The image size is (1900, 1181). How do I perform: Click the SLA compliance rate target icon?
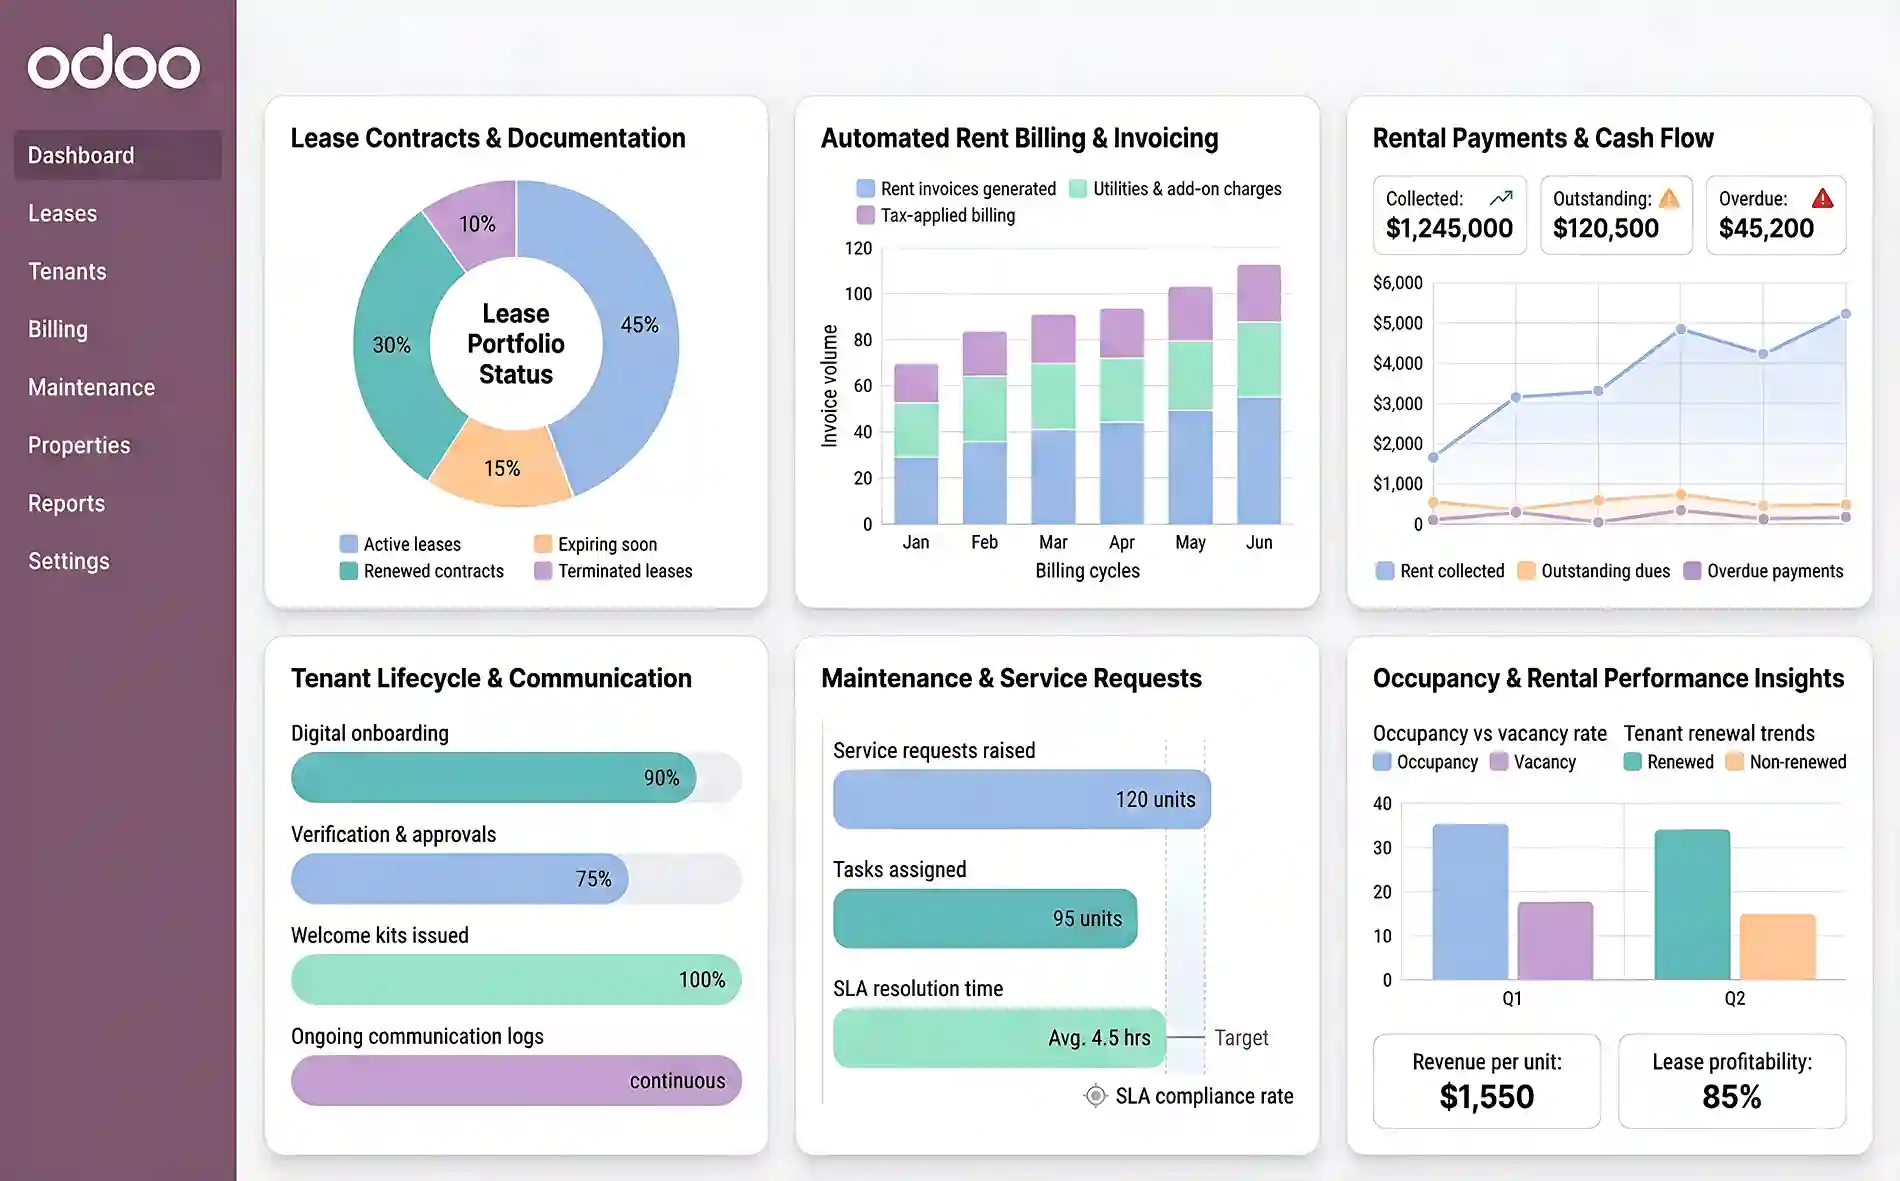pyautogui.click(x=1096, y=1095)
